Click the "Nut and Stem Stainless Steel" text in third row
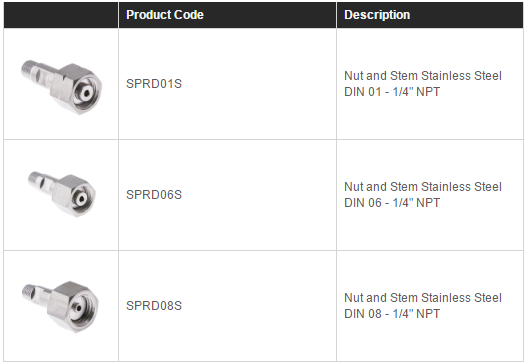The image size is (528, 364). [423, 298]
